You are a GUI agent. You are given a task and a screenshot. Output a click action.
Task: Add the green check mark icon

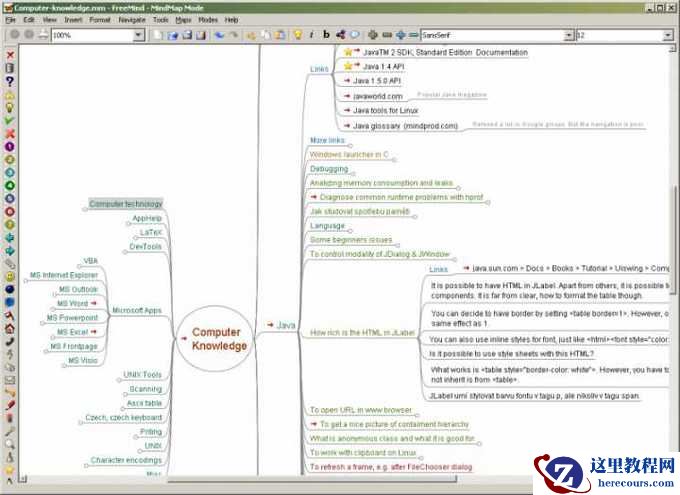click(9, 119)
